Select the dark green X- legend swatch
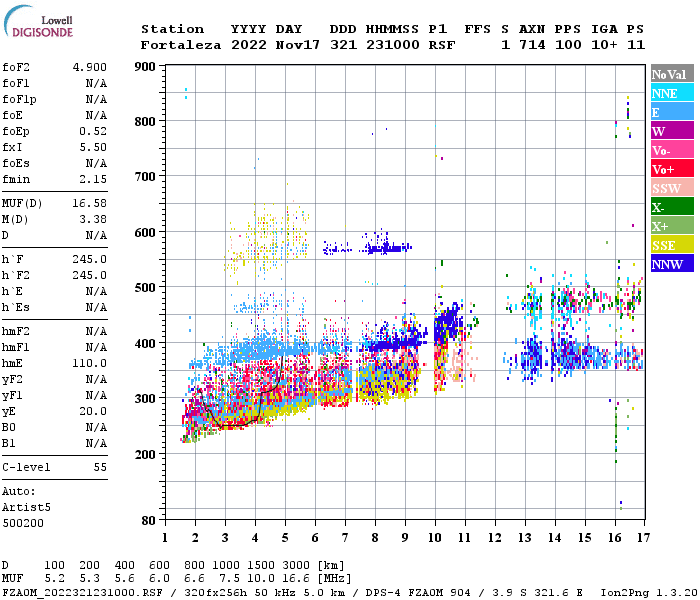This screenshot has width=700, height=600. pos(672,207)
